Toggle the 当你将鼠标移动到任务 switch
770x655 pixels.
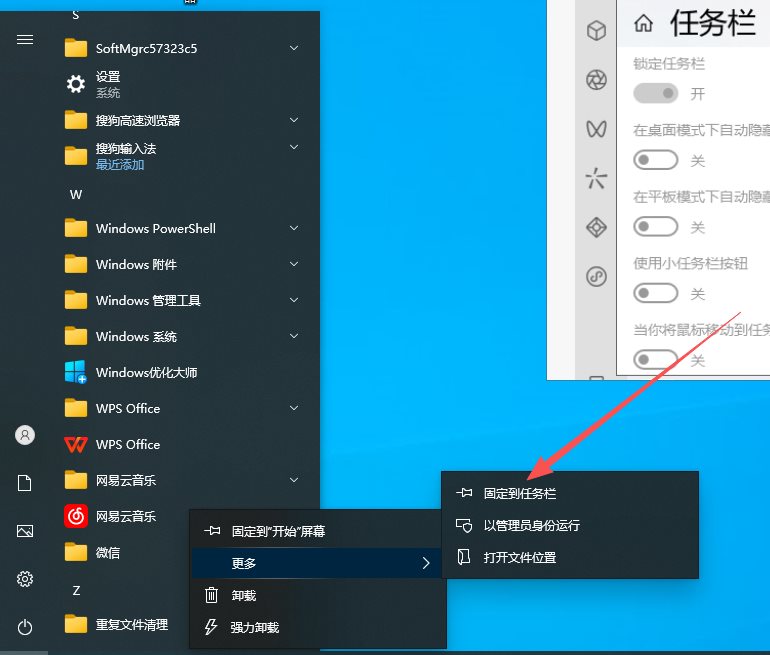656,360
